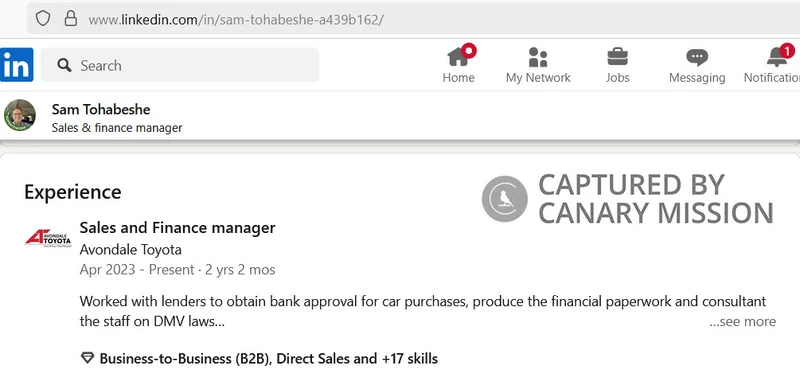This screenshot has width=800, height=380.
Task: Click the magnifier icon in search box
Action: point(64,65)
